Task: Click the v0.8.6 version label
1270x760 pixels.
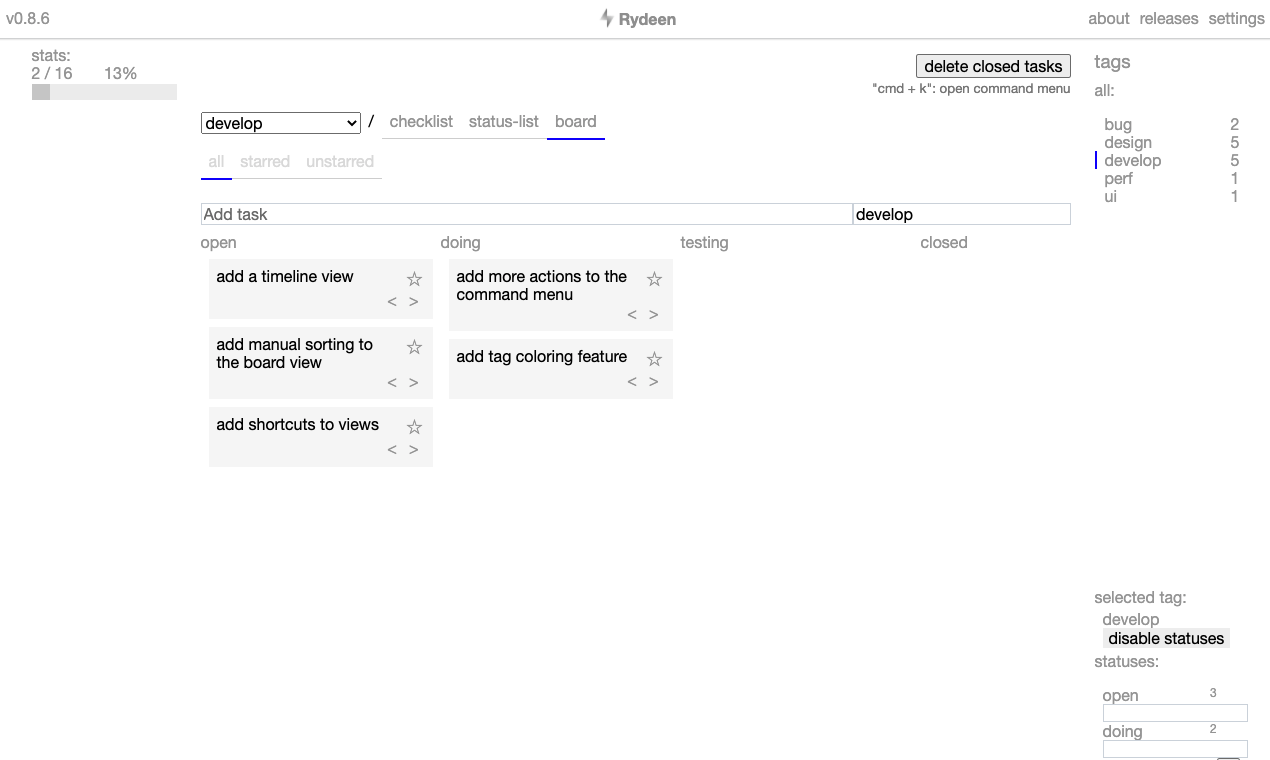Action: (x=28, y=18)
